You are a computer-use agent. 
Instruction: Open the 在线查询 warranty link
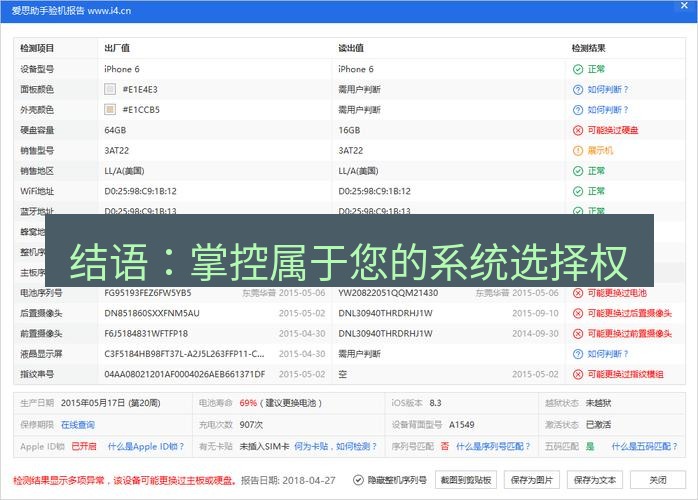78,425
